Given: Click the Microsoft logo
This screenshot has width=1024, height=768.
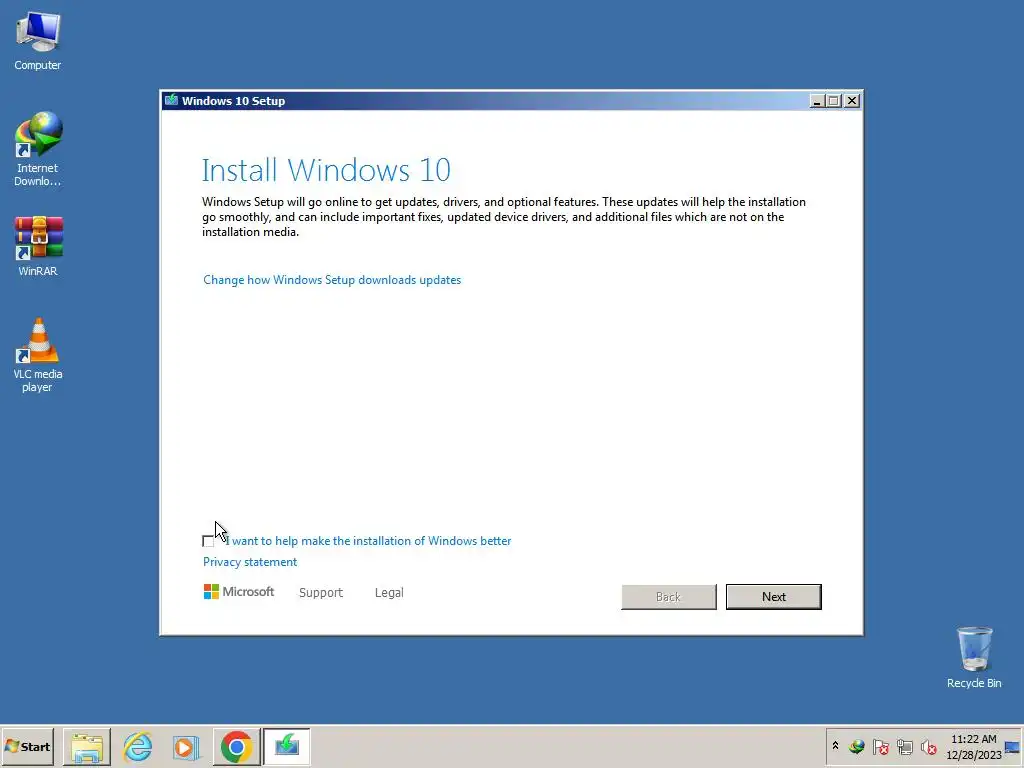Looking at the screenshot, I should [239, 592].
